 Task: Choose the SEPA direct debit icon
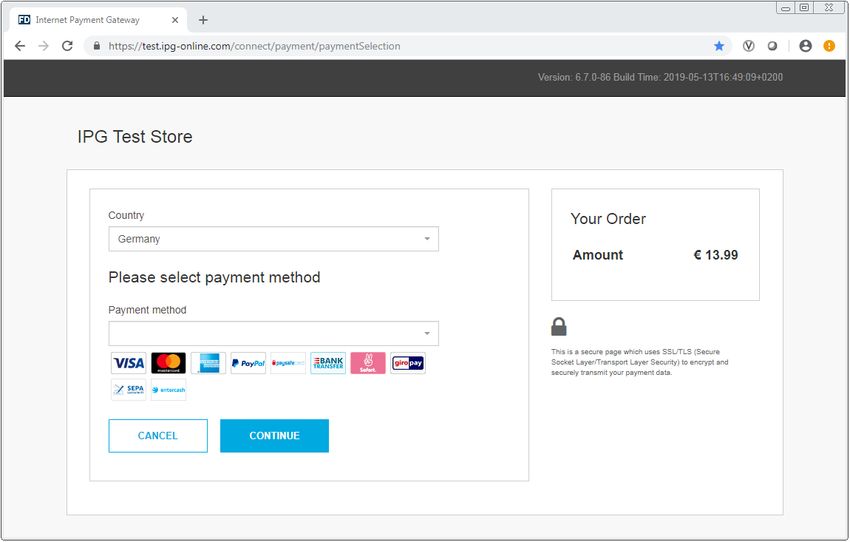click(x=128, y=390)
